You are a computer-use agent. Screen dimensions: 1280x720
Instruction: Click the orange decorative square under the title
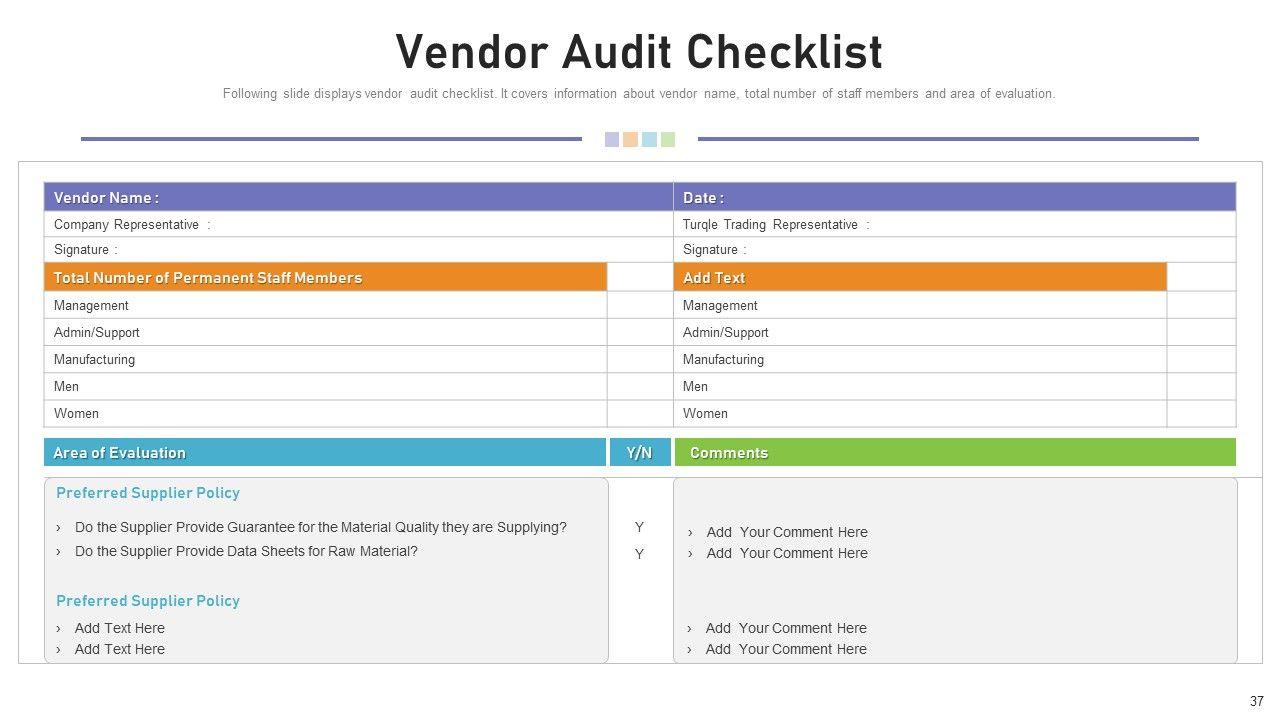tap(630, 140)
